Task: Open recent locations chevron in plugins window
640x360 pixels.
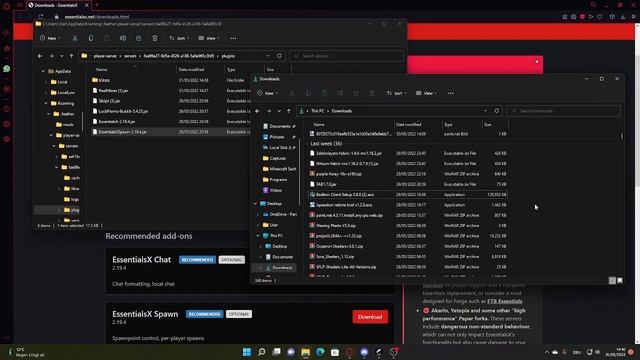Action: click(62, 56)
